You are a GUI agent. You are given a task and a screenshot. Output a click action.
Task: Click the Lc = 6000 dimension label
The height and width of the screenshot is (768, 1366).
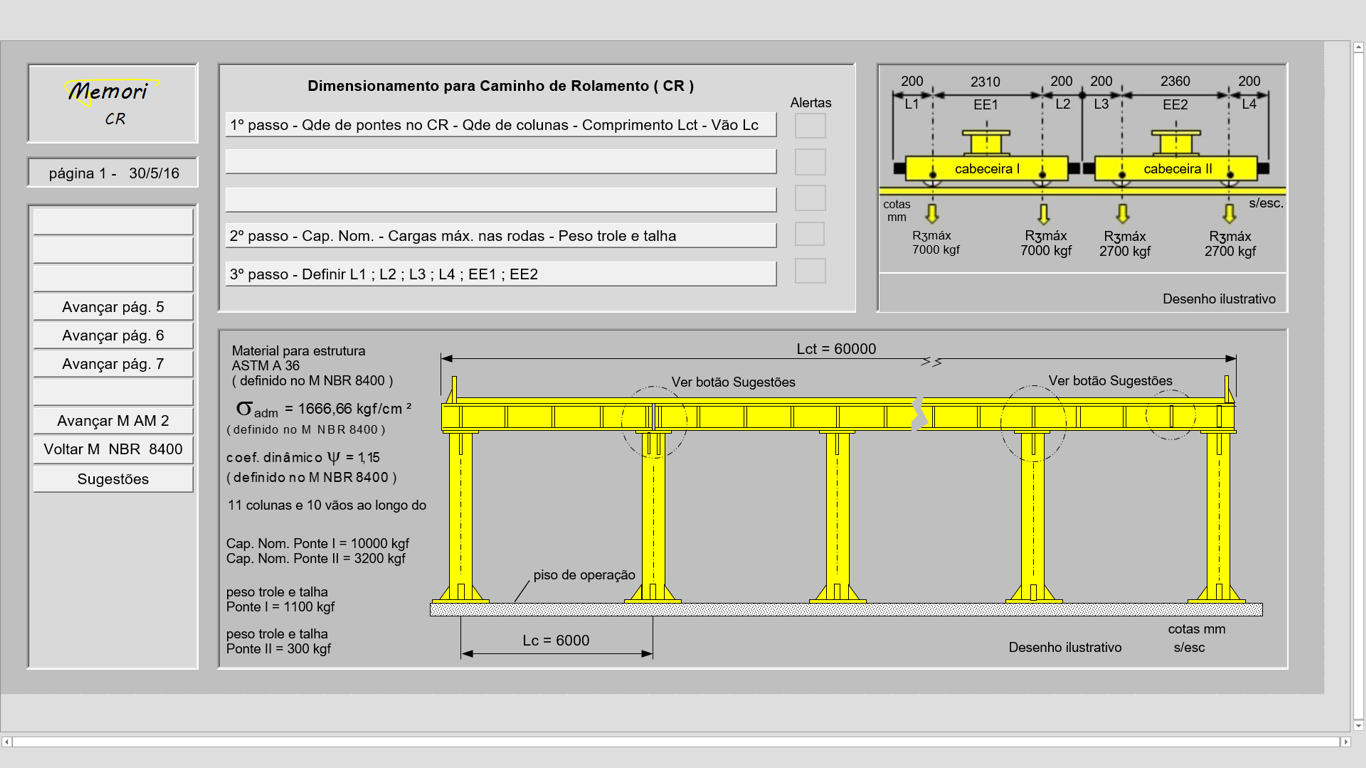click(x=556, y=640)
